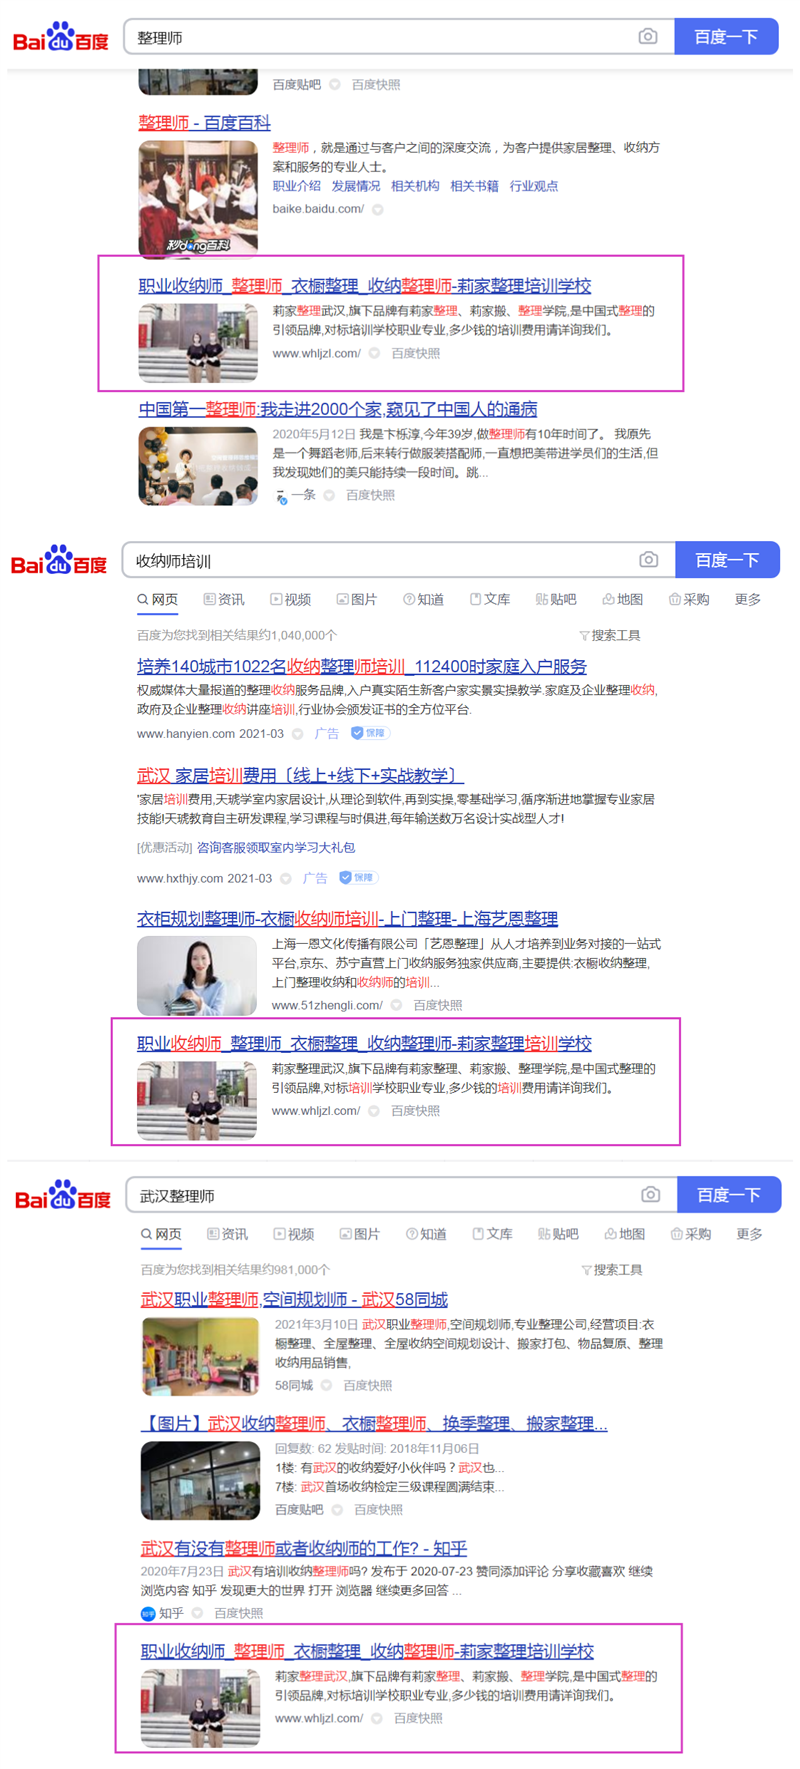Viewport: 800px width, 1769px height.
Task: Expand the arrow beside the 知乎 source
Action: pos(197,1613)
